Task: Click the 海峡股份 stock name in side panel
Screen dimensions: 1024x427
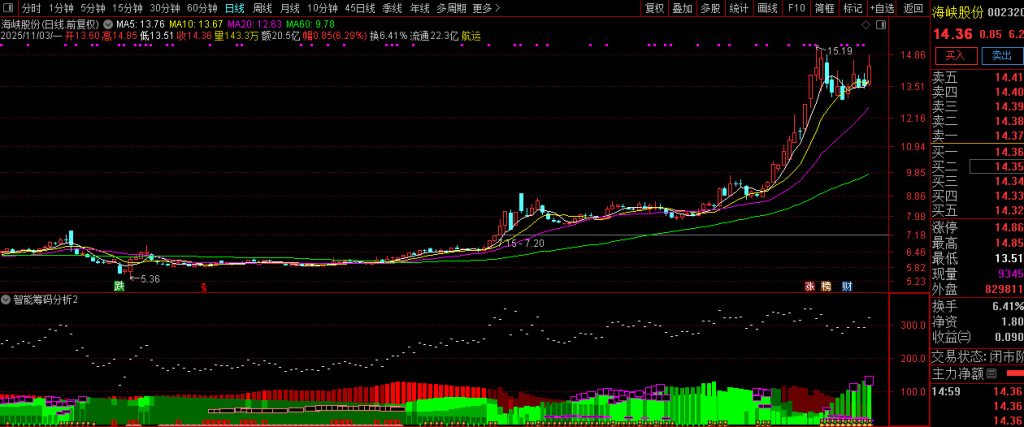Action: pyautogui.click(x=957, y=12)
